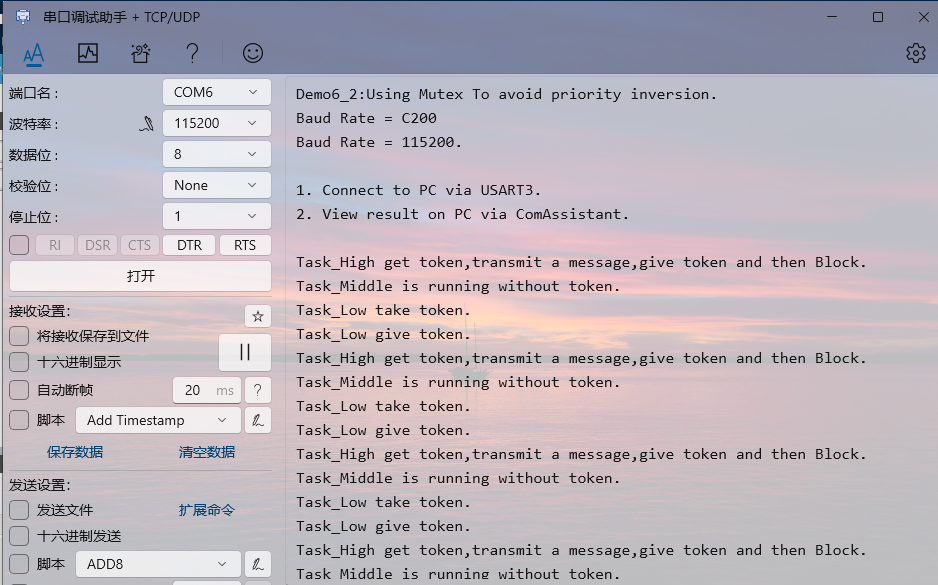Maximize the serial assistant window
Screen dimensions: 938x585
tap(878, 17)
